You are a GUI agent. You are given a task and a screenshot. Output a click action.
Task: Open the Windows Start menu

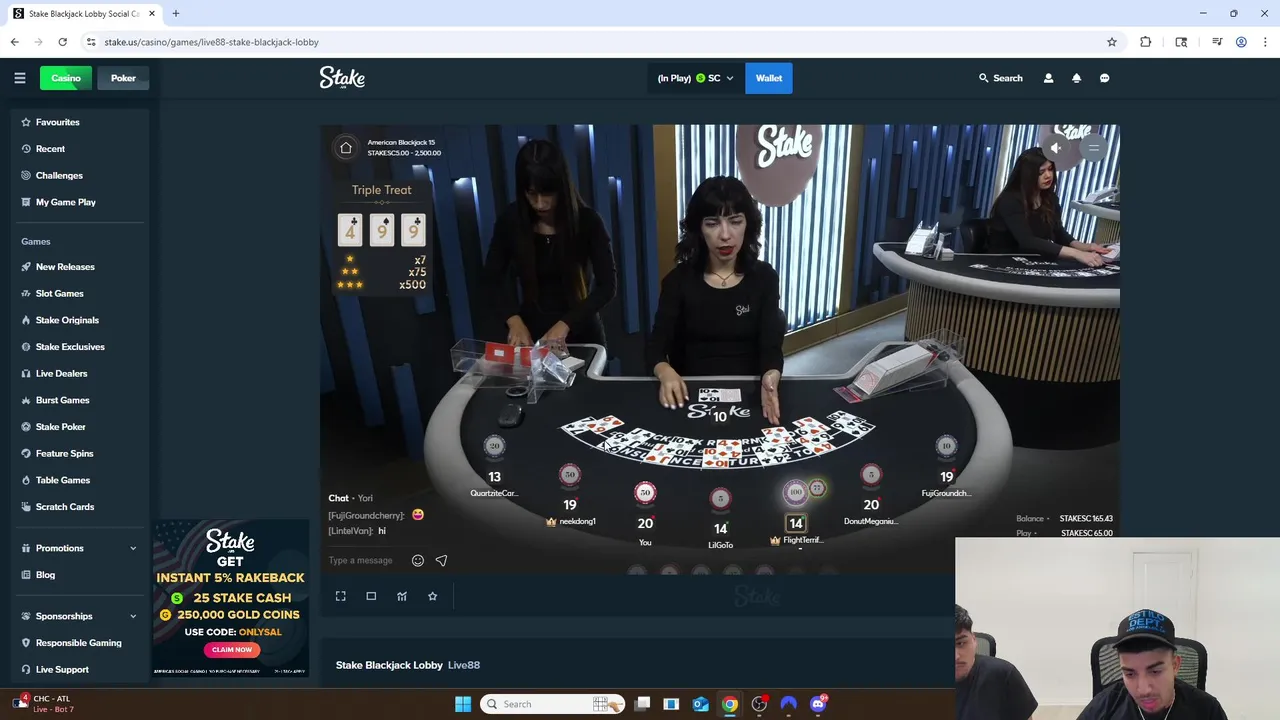(463, 704)
